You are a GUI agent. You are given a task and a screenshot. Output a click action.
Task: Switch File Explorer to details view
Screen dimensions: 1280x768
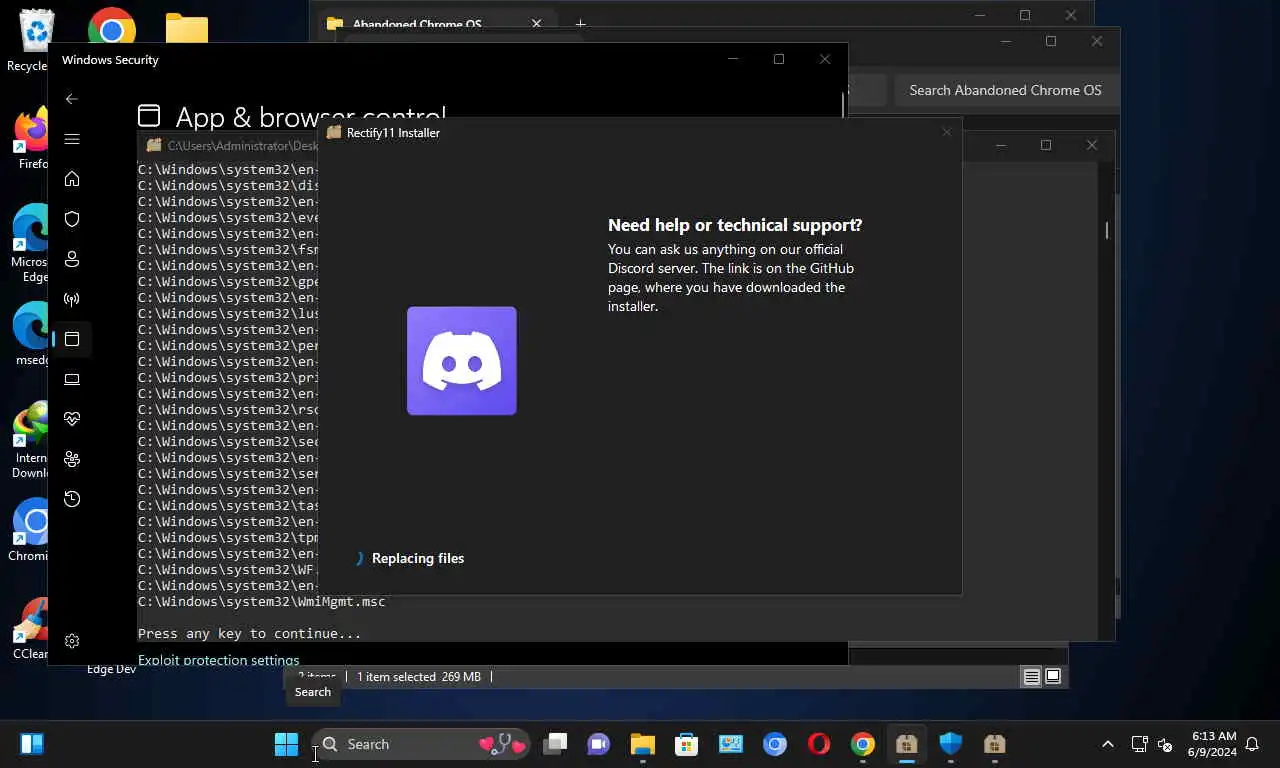(1031, 677)
